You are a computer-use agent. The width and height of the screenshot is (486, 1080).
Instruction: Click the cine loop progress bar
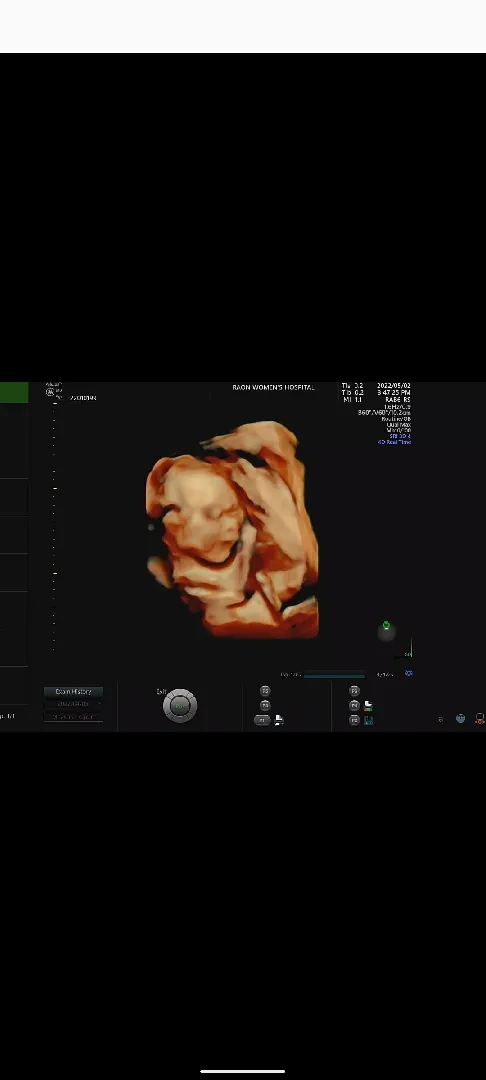point(335,675)
